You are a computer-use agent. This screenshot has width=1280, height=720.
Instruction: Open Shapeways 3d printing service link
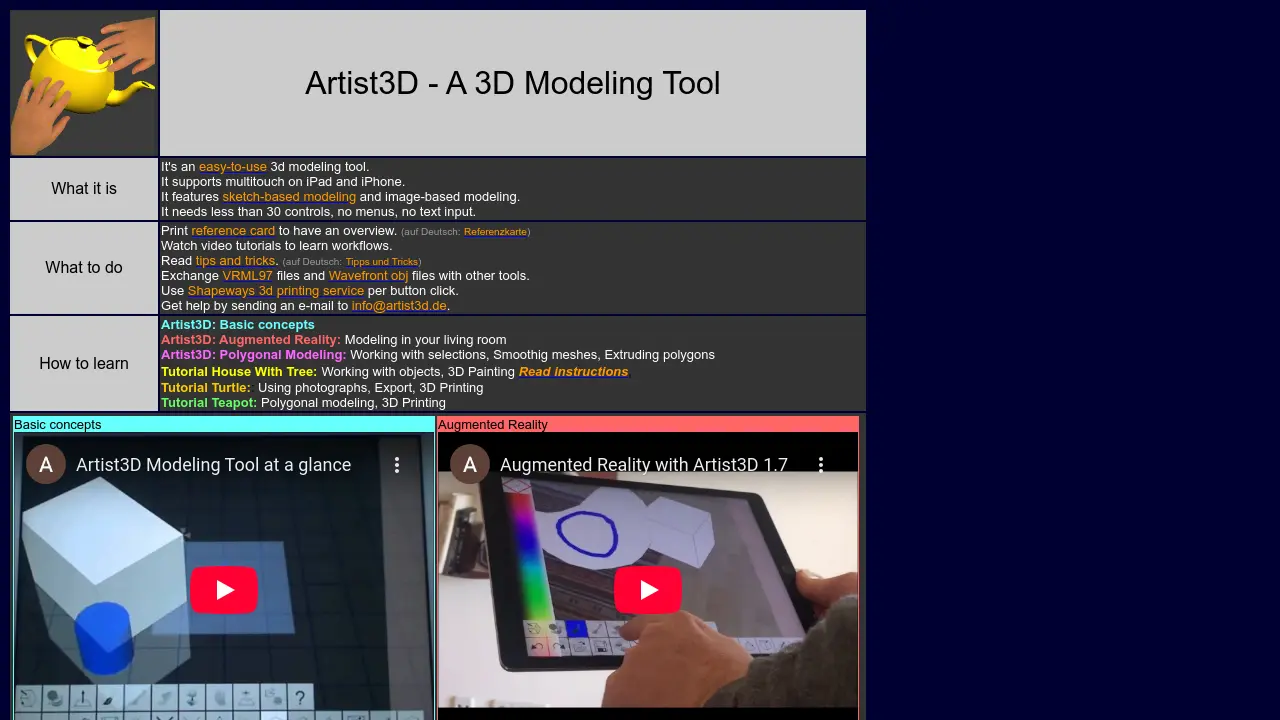[276, 291]
